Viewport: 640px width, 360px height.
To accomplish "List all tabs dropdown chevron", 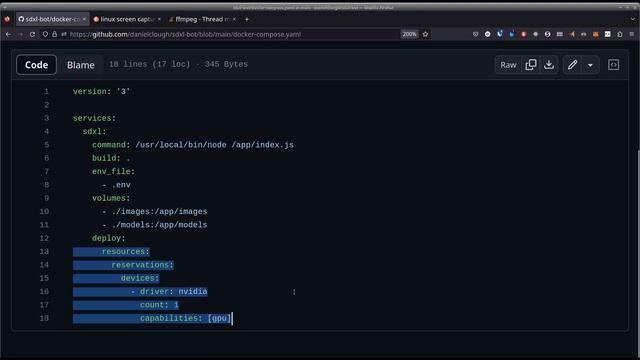I will tap(633, 19).
